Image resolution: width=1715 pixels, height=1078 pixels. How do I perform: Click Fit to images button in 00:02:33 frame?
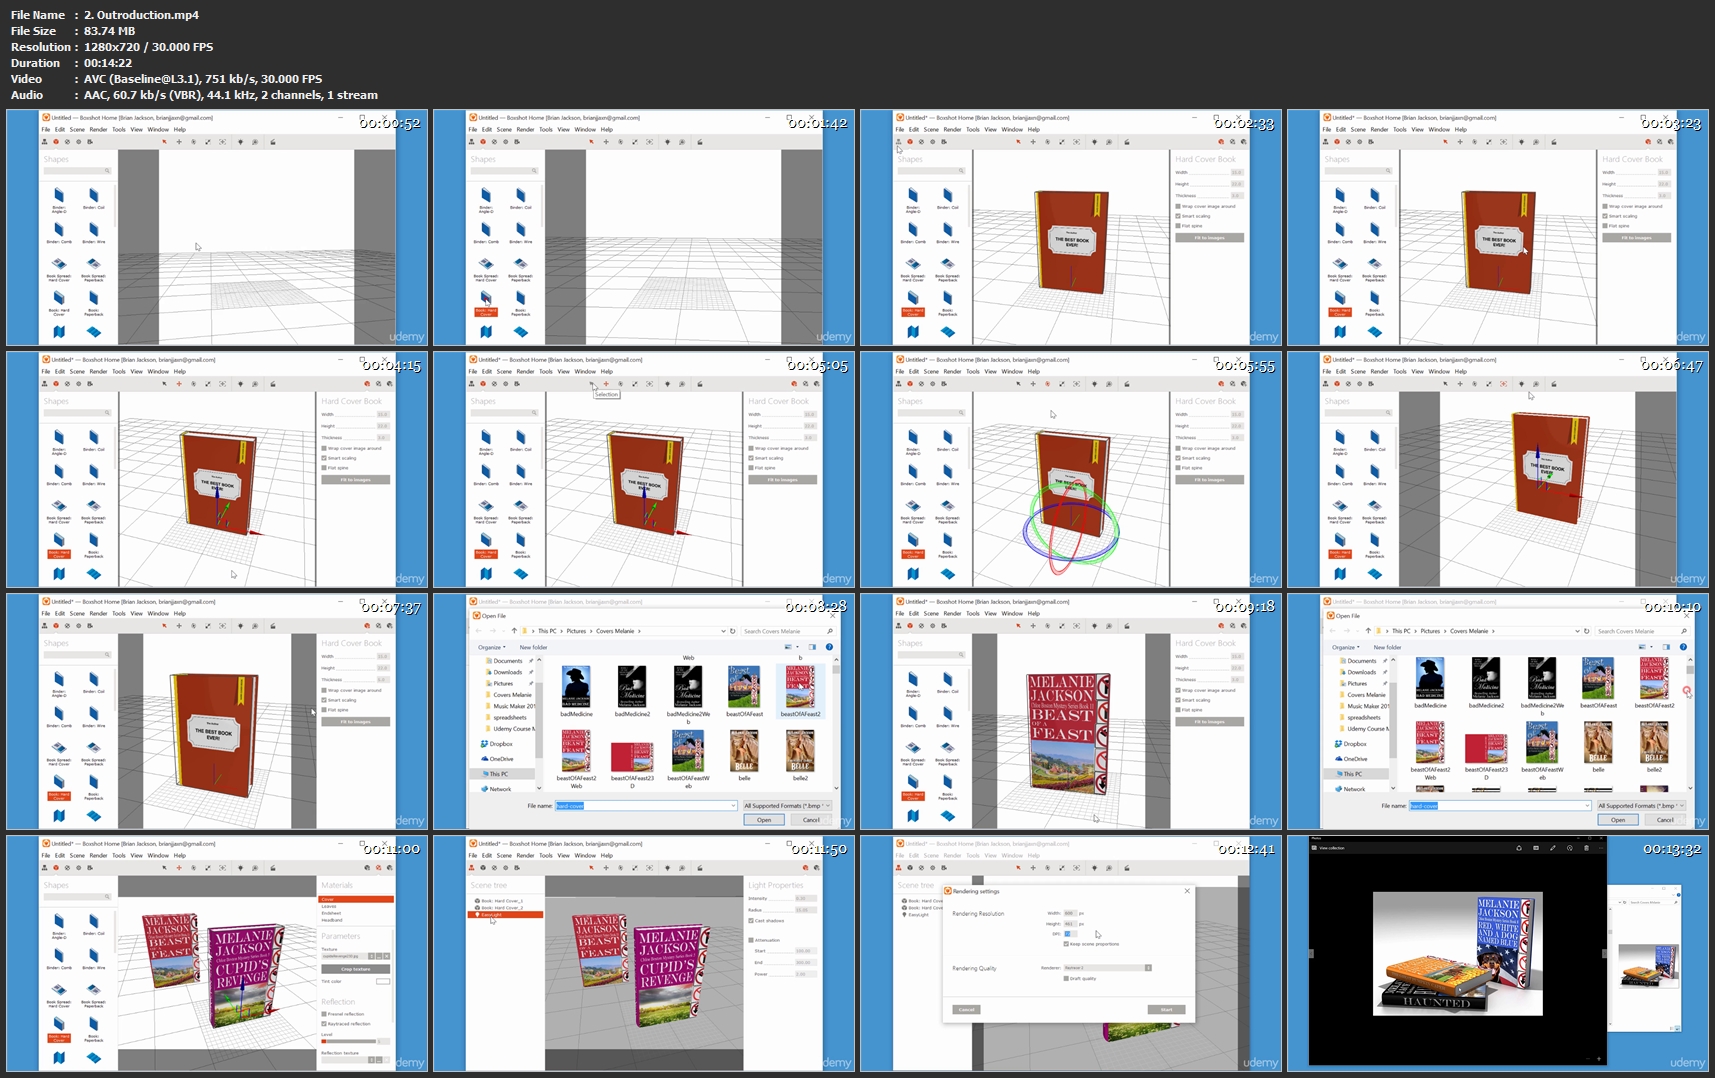(x=1209, y=238)
